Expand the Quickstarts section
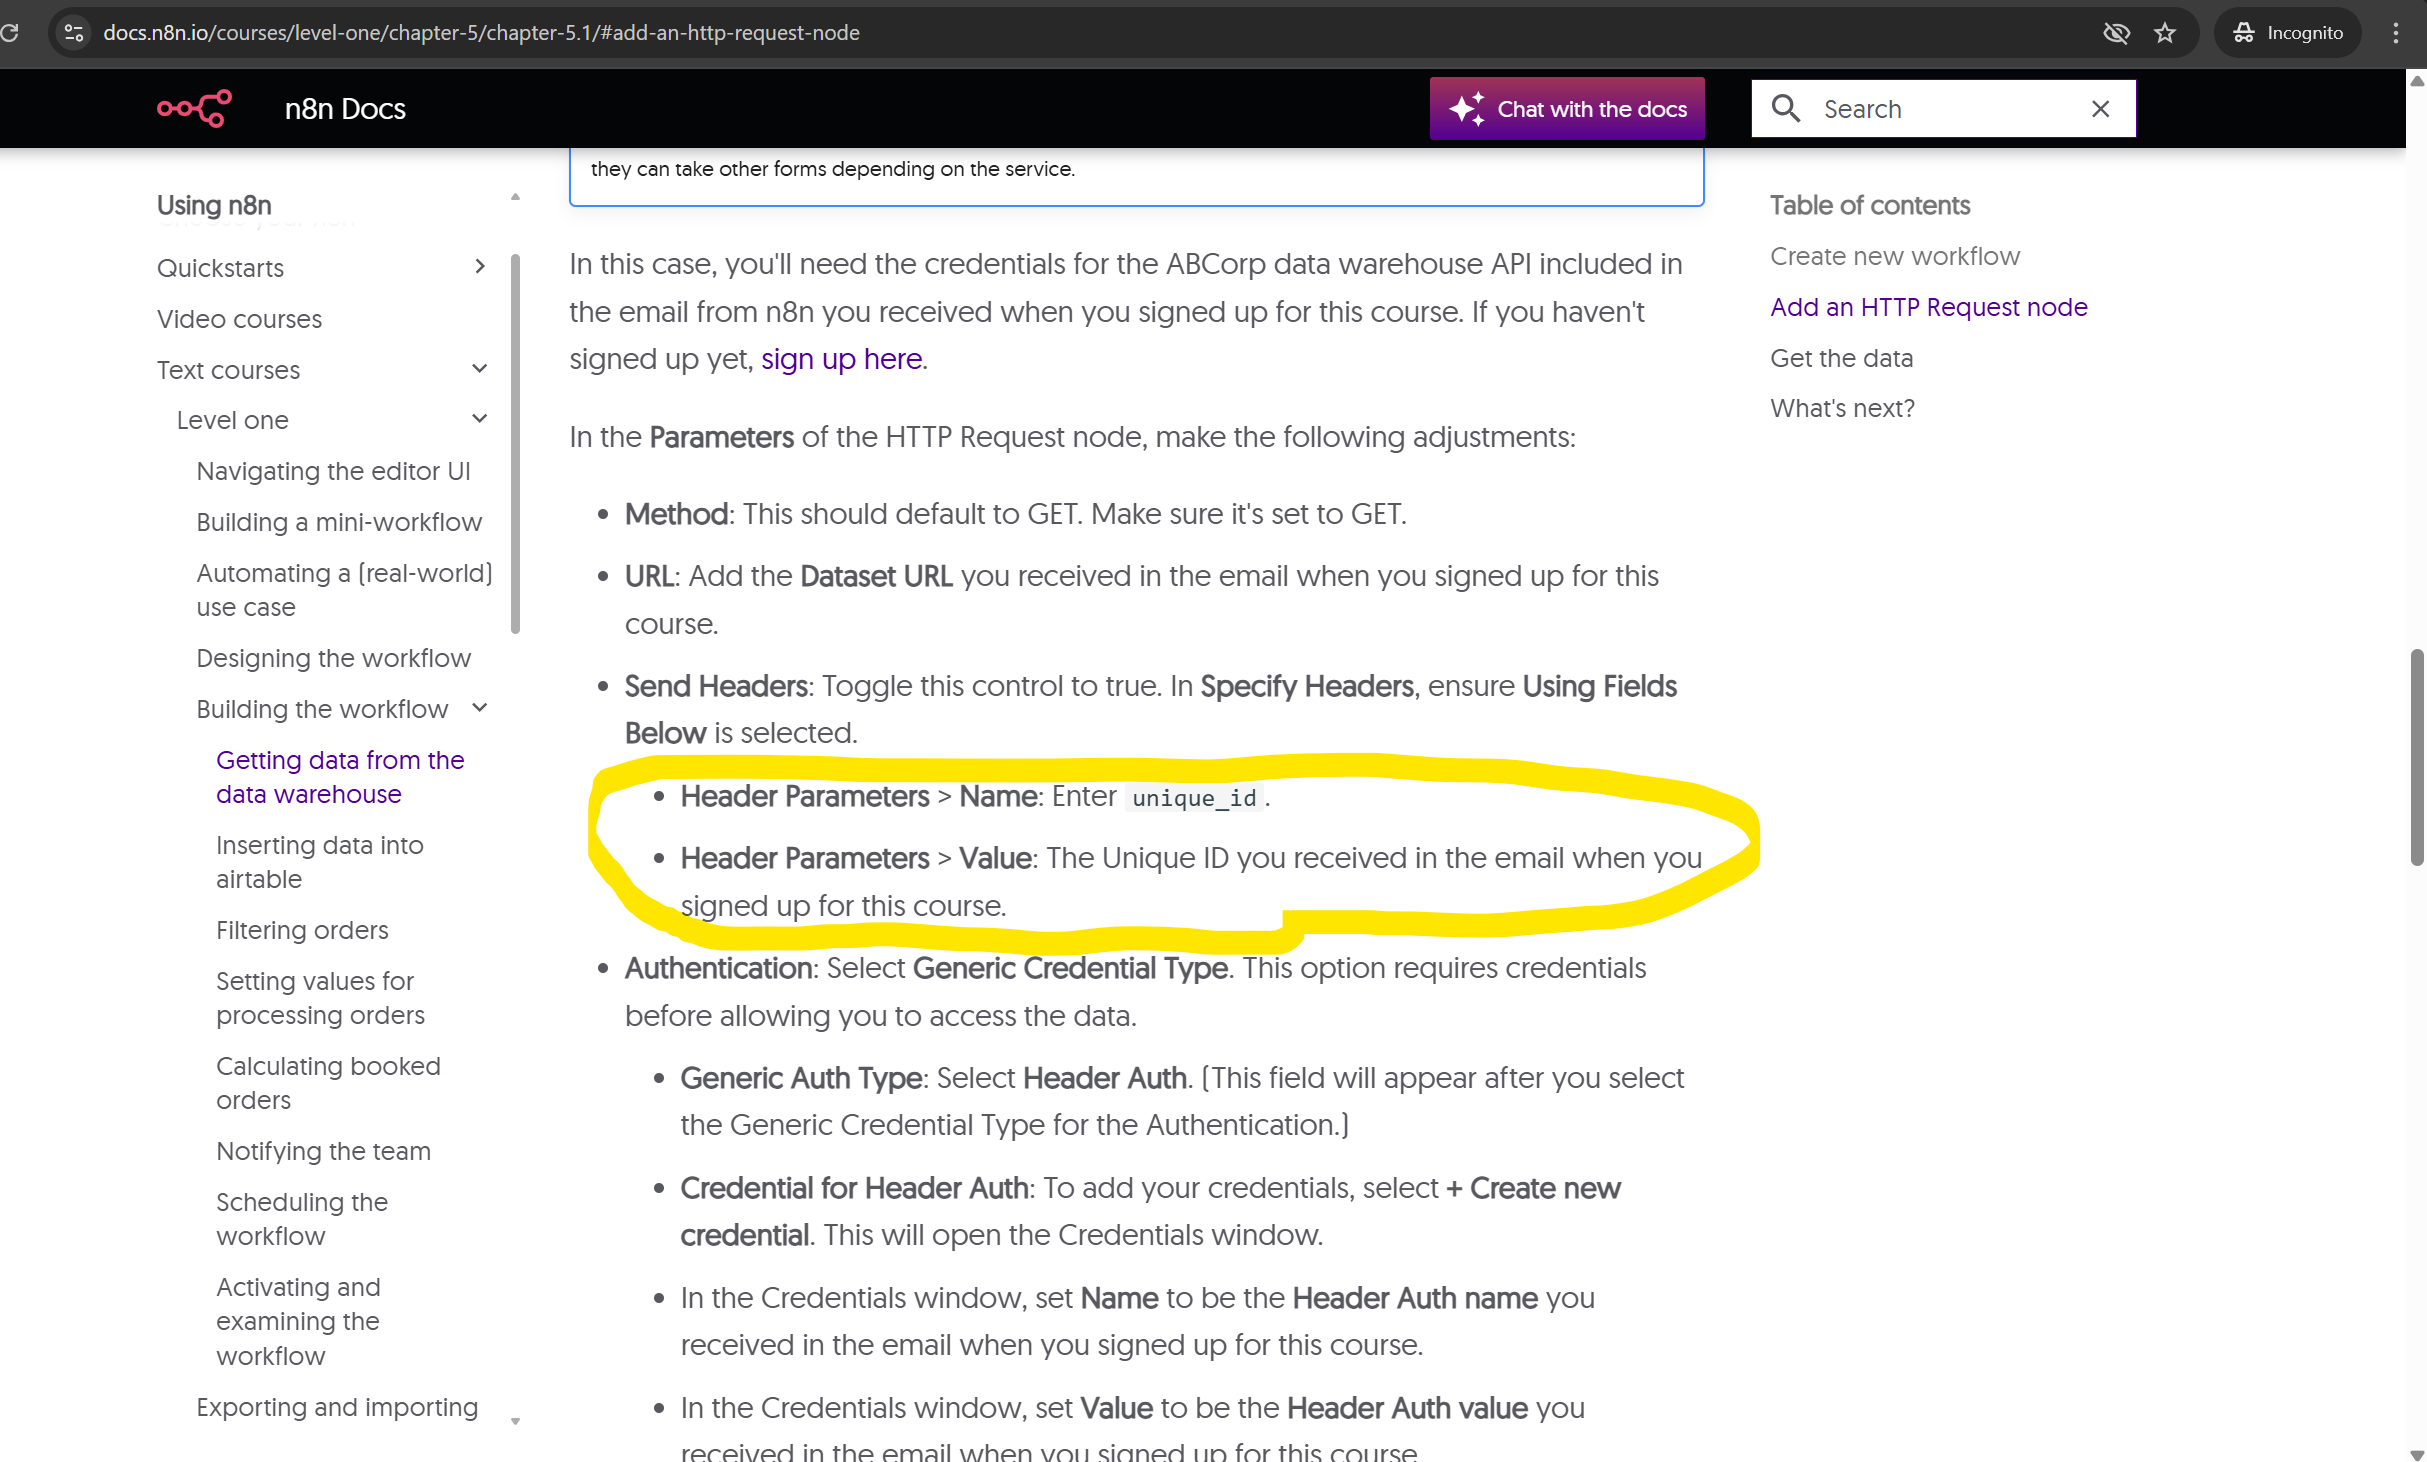This screenshot has width=2427, height=1462. click(480, 266)
